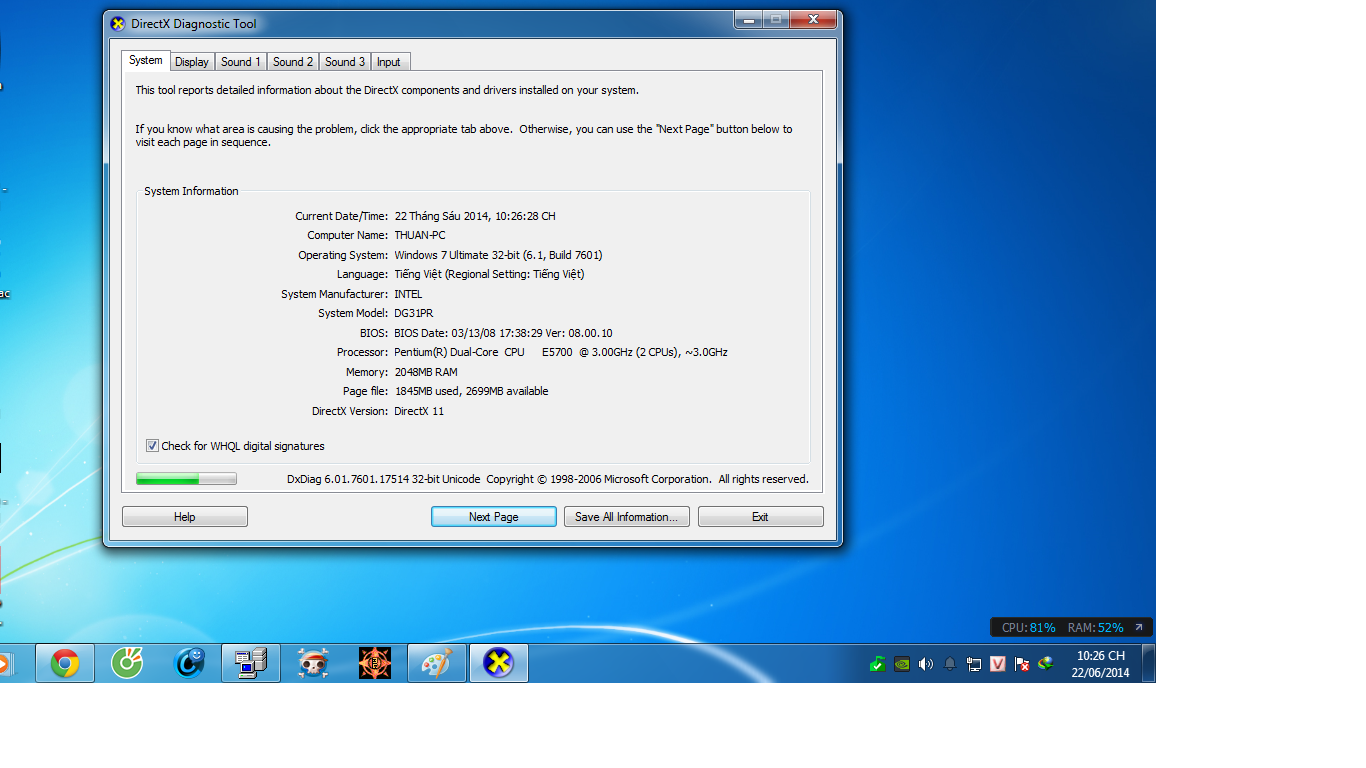
Task: Switch to the Display tab
Action: (191, 62)
